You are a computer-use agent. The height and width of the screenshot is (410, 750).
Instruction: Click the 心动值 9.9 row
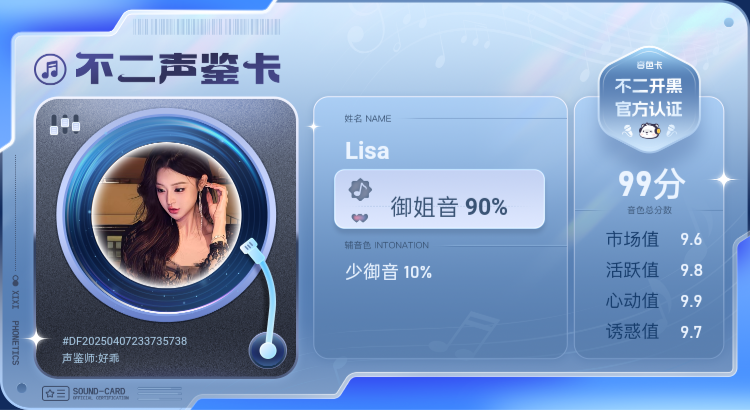654,301
